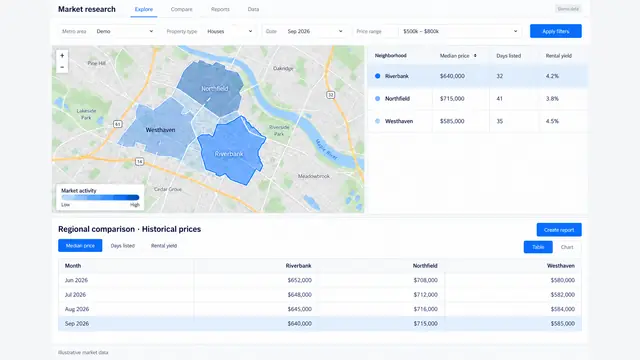Click Riverside Park label on the map
Screen dimensions: 640x360
279,131
